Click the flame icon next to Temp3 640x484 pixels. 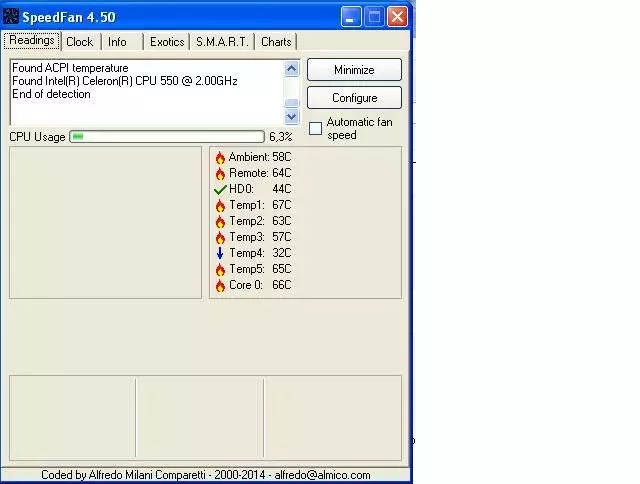(x=220, y=237)
